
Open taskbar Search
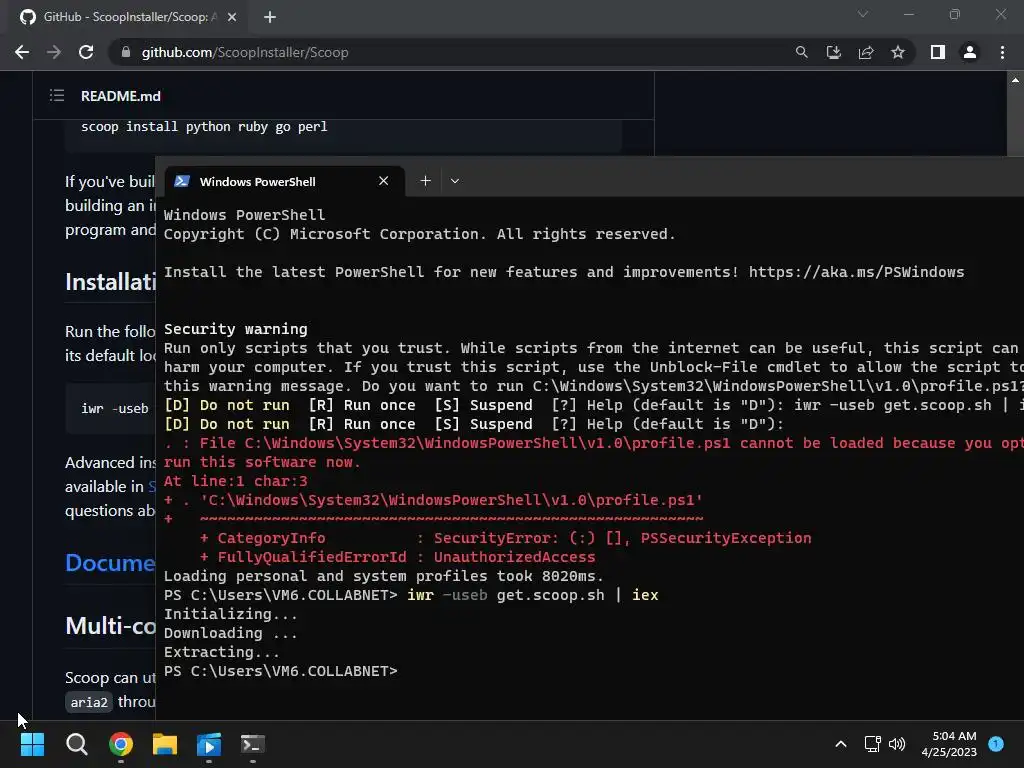click(76, 744)
